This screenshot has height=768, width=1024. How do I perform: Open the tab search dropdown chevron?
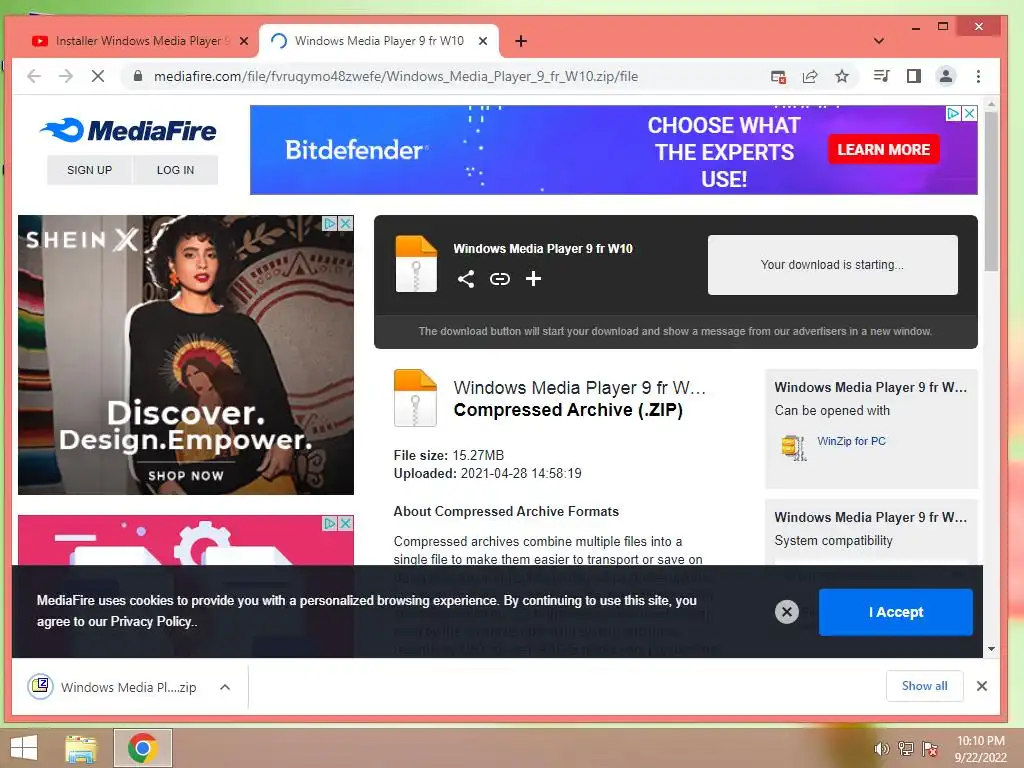tap(879, 41)
